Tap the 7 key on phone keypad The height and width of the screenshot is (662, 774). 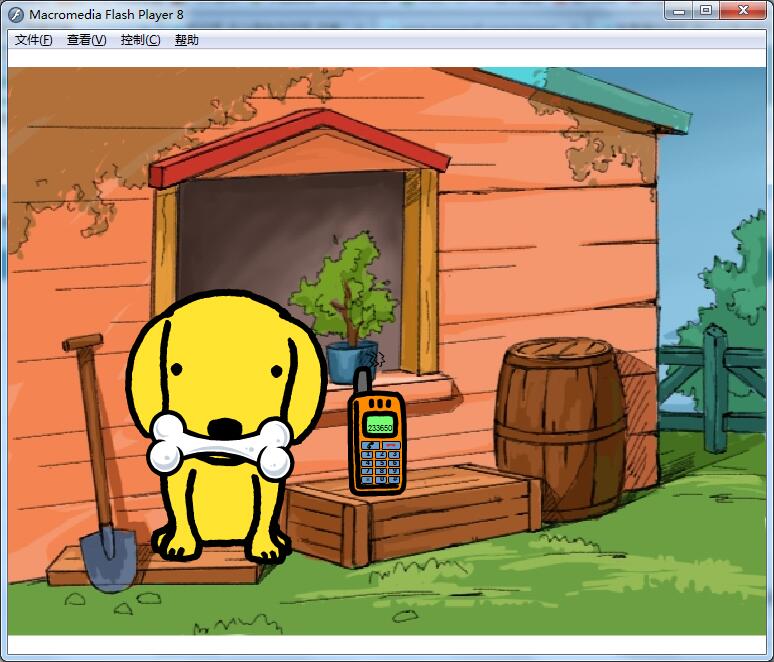[367, 471]
